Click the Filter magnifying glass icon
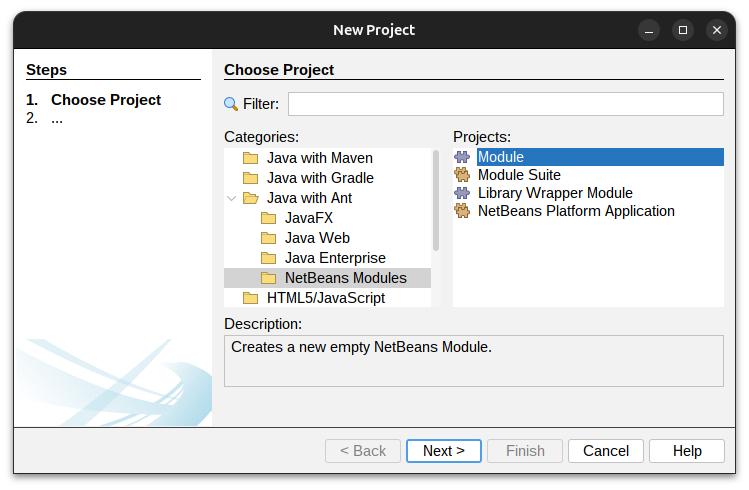 pyautogui.click(x=231, y=104)
